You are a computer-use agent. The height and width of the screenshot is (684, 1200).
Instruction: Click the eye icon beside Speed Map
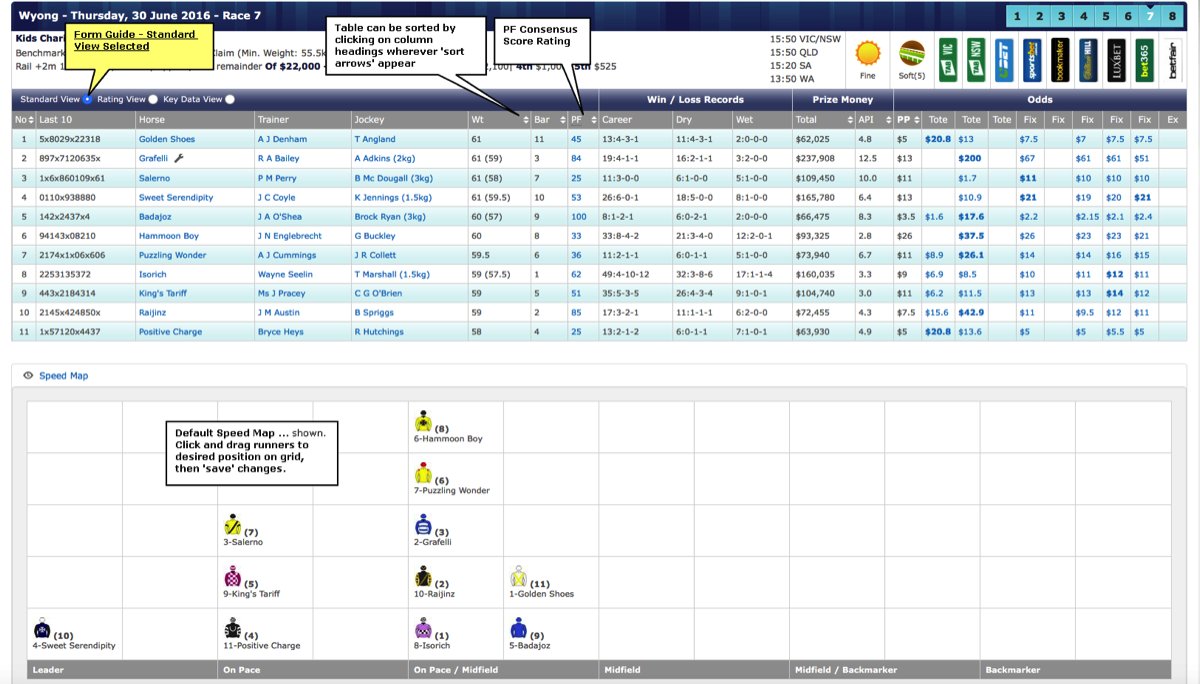click(x=28, y=376)
